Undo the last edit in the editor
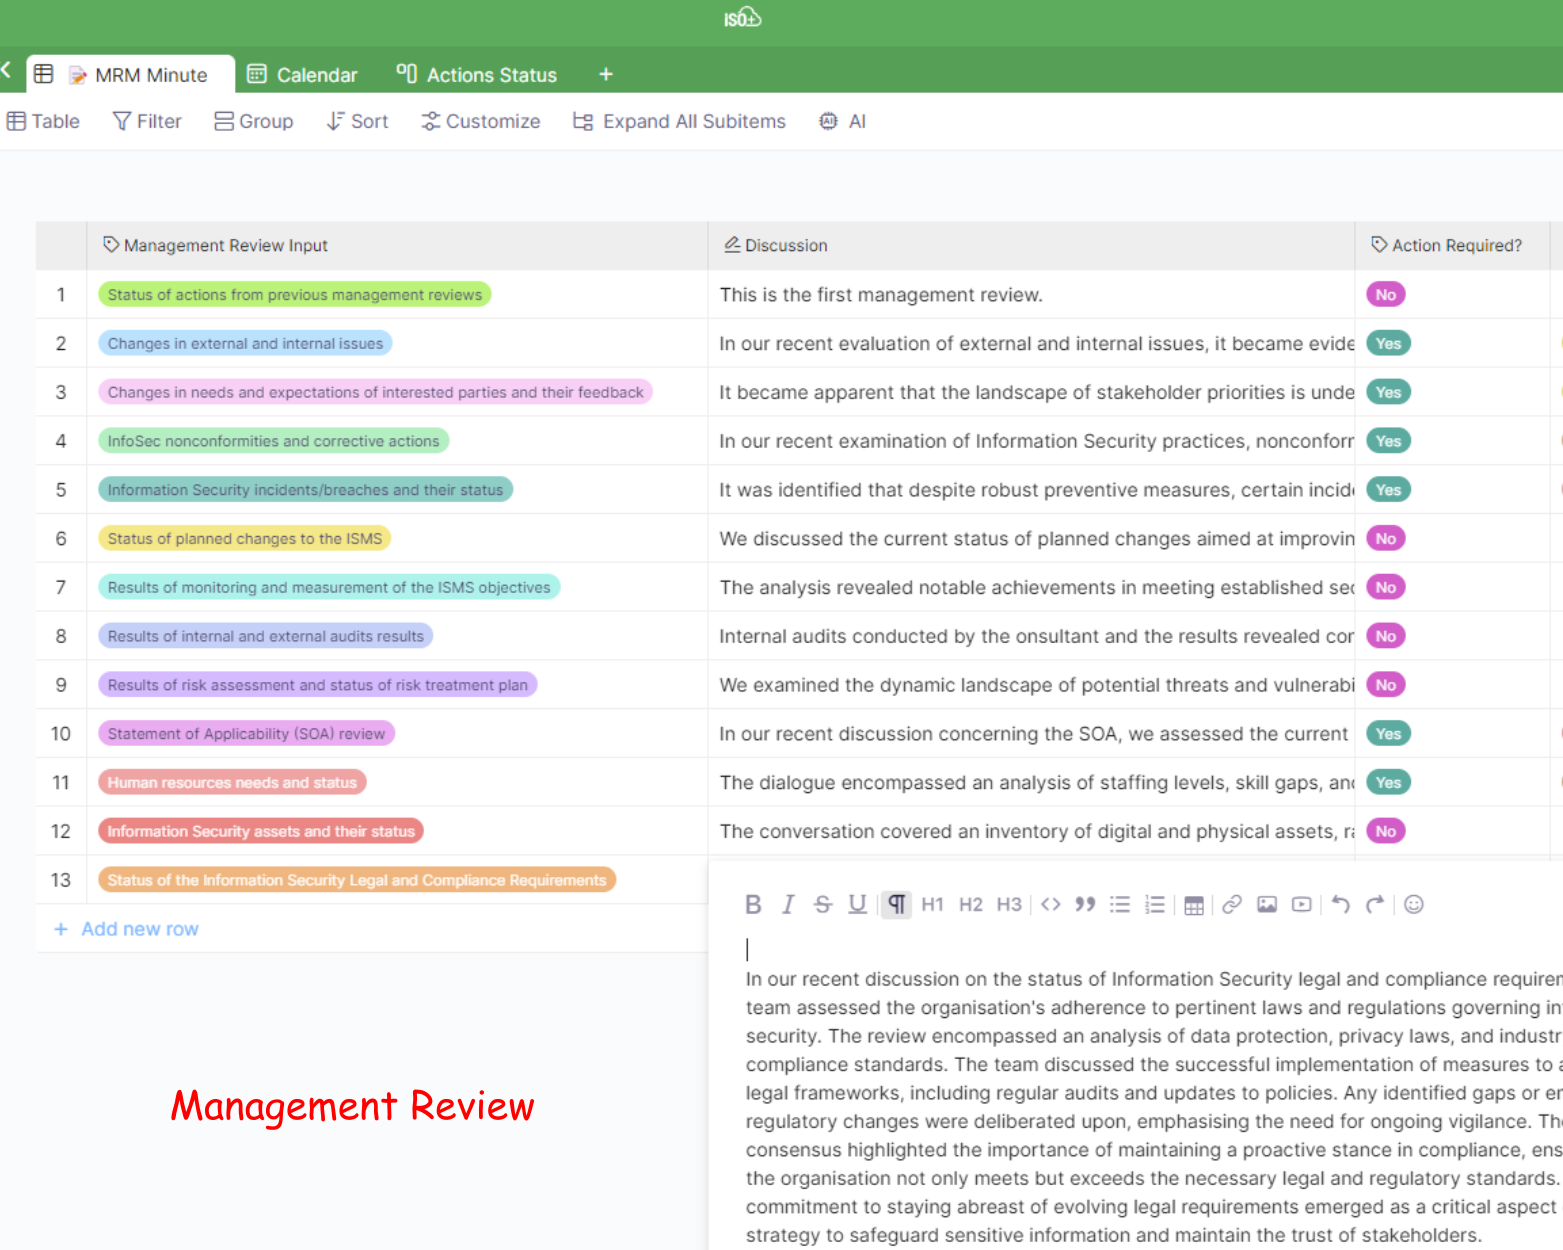The height and width of the screenshot is (1250, 1563). coord(1340,905)
